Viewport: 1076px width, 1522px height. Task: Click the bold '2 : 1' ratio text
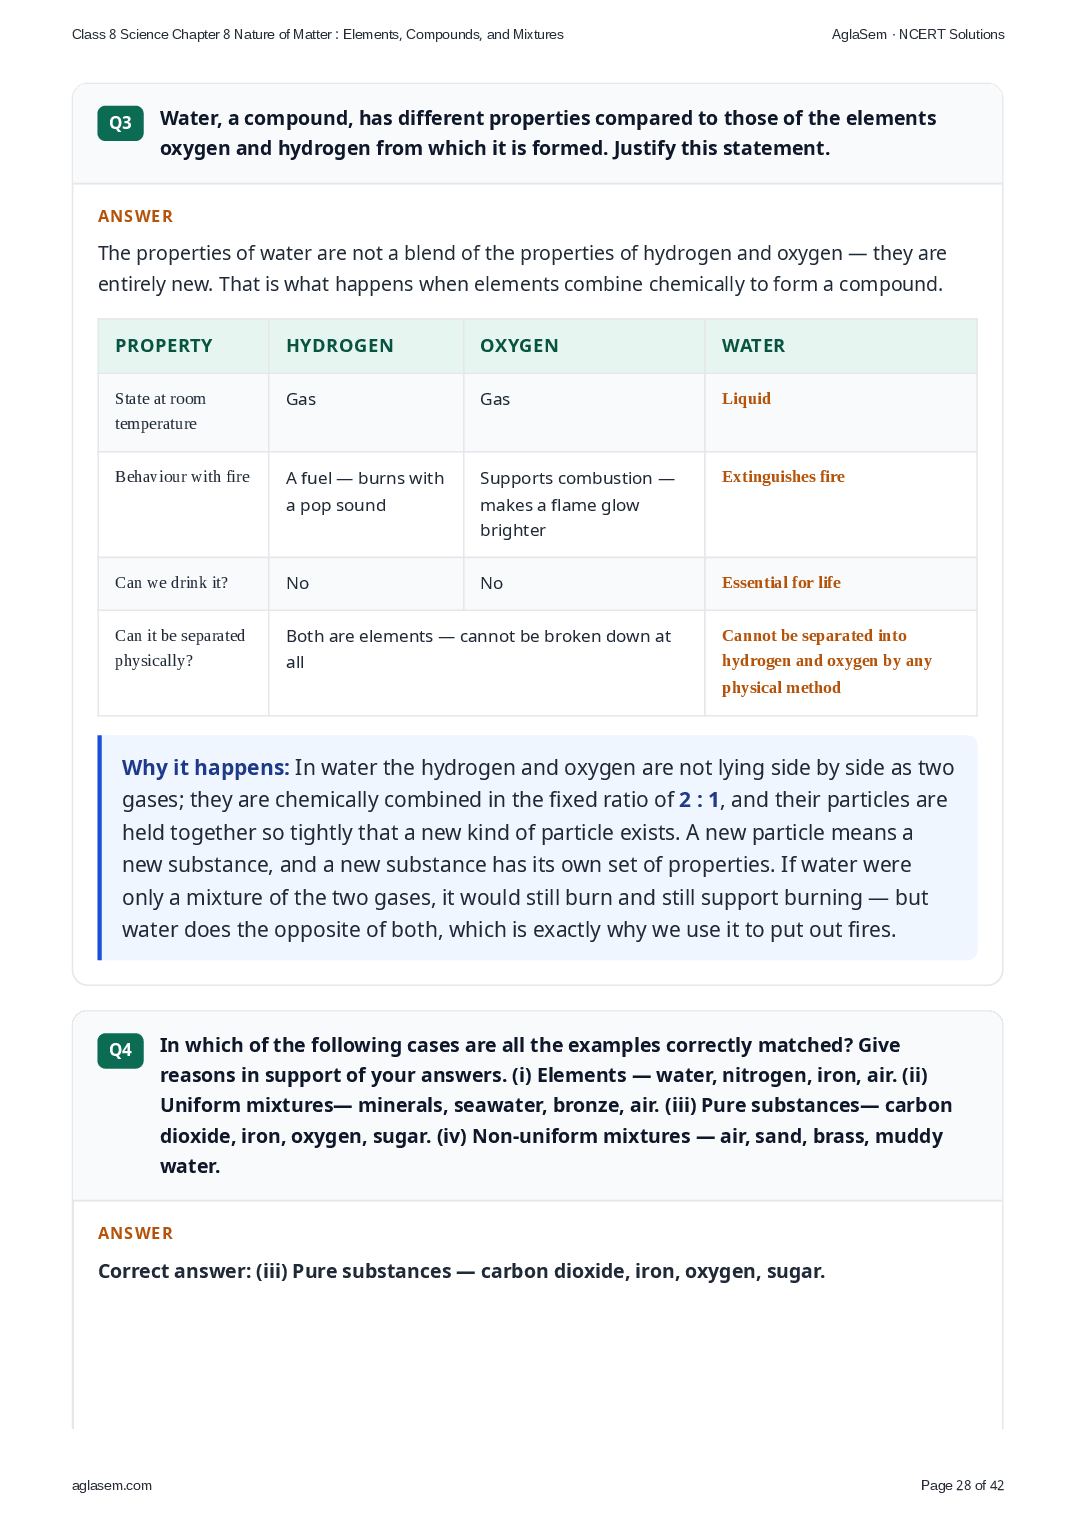(x=699, y=800)
